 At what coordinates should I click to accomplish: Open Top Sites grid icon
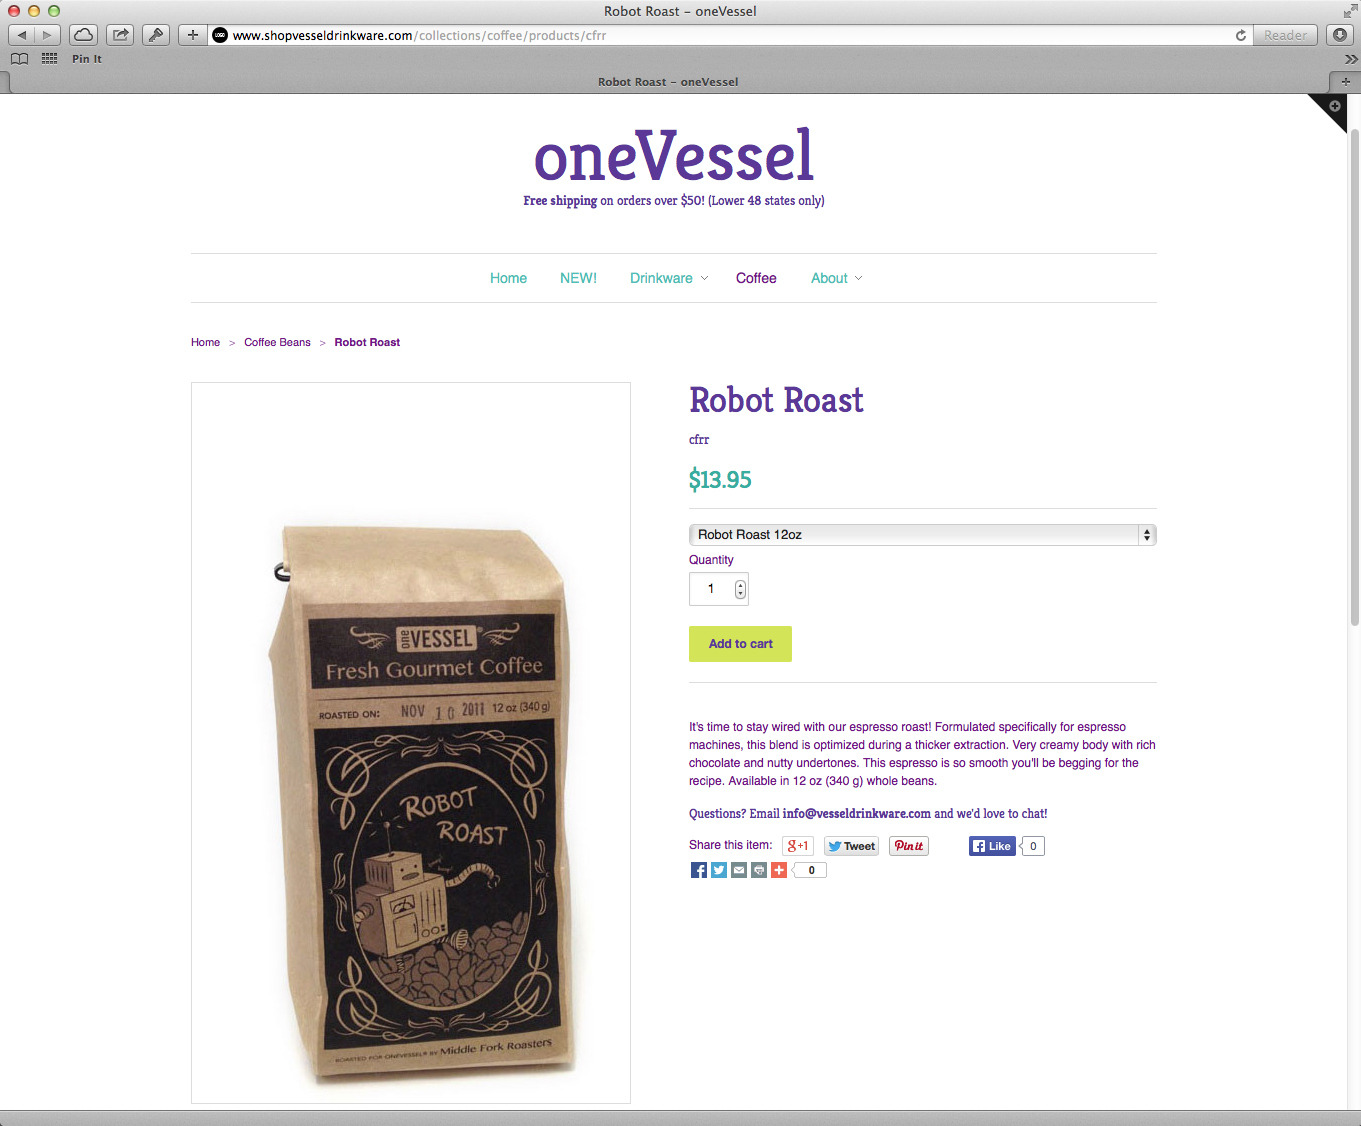point(49,59)
